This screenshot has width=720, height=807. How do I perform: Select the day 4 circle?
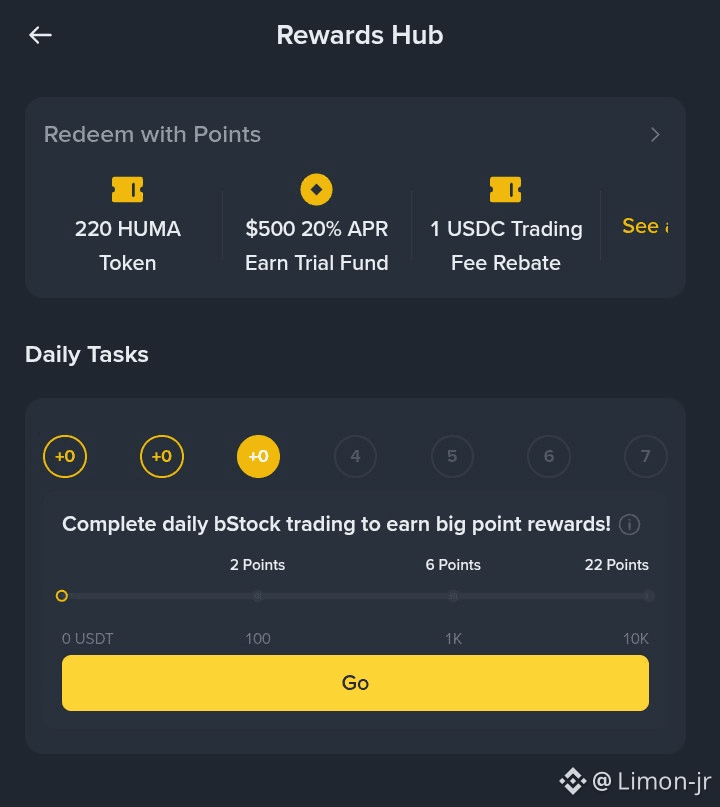point(355,457)
